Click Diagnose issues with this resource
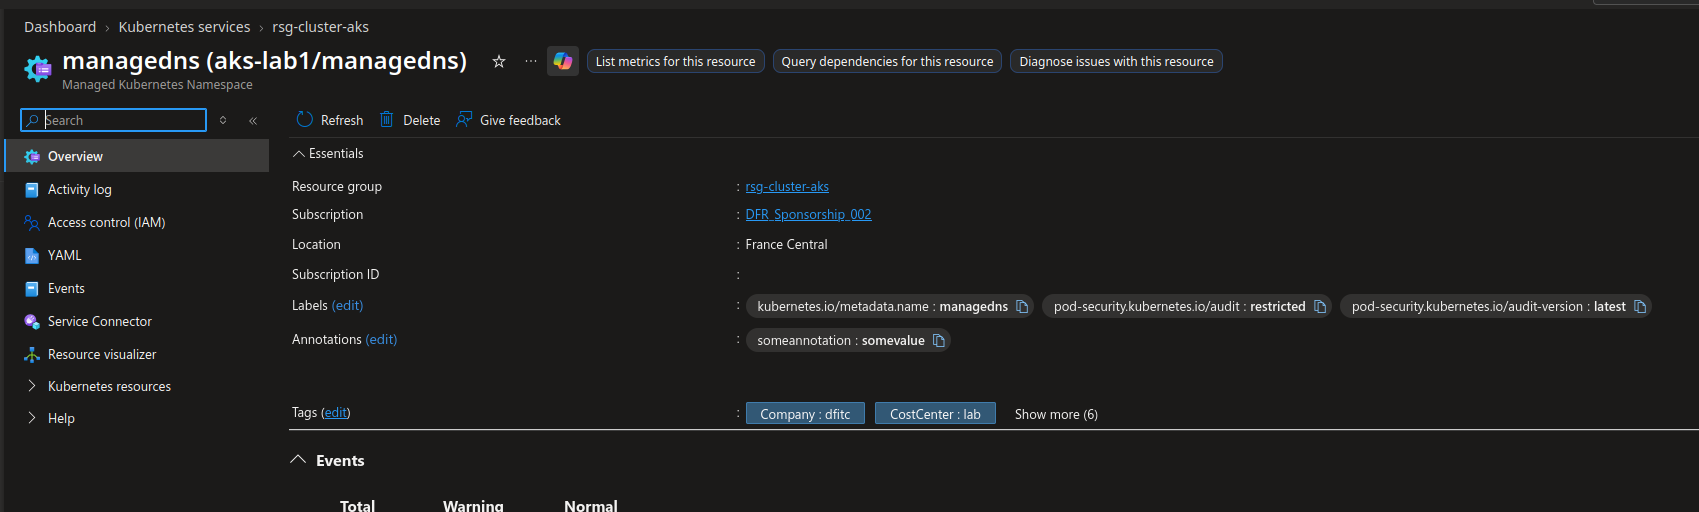This screenshot has width=1699, height=512. (1116, 61)
